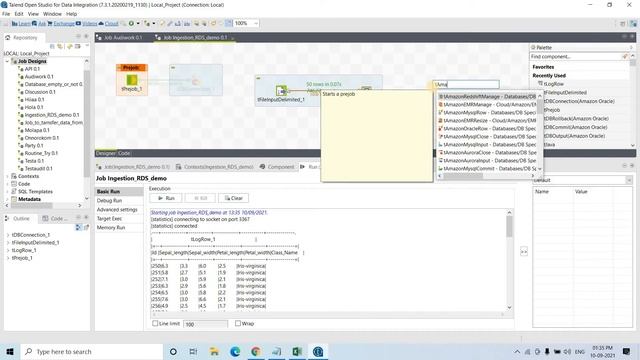Open the Component tab
This screenshot has height=360, width=640.
[277, 167]
